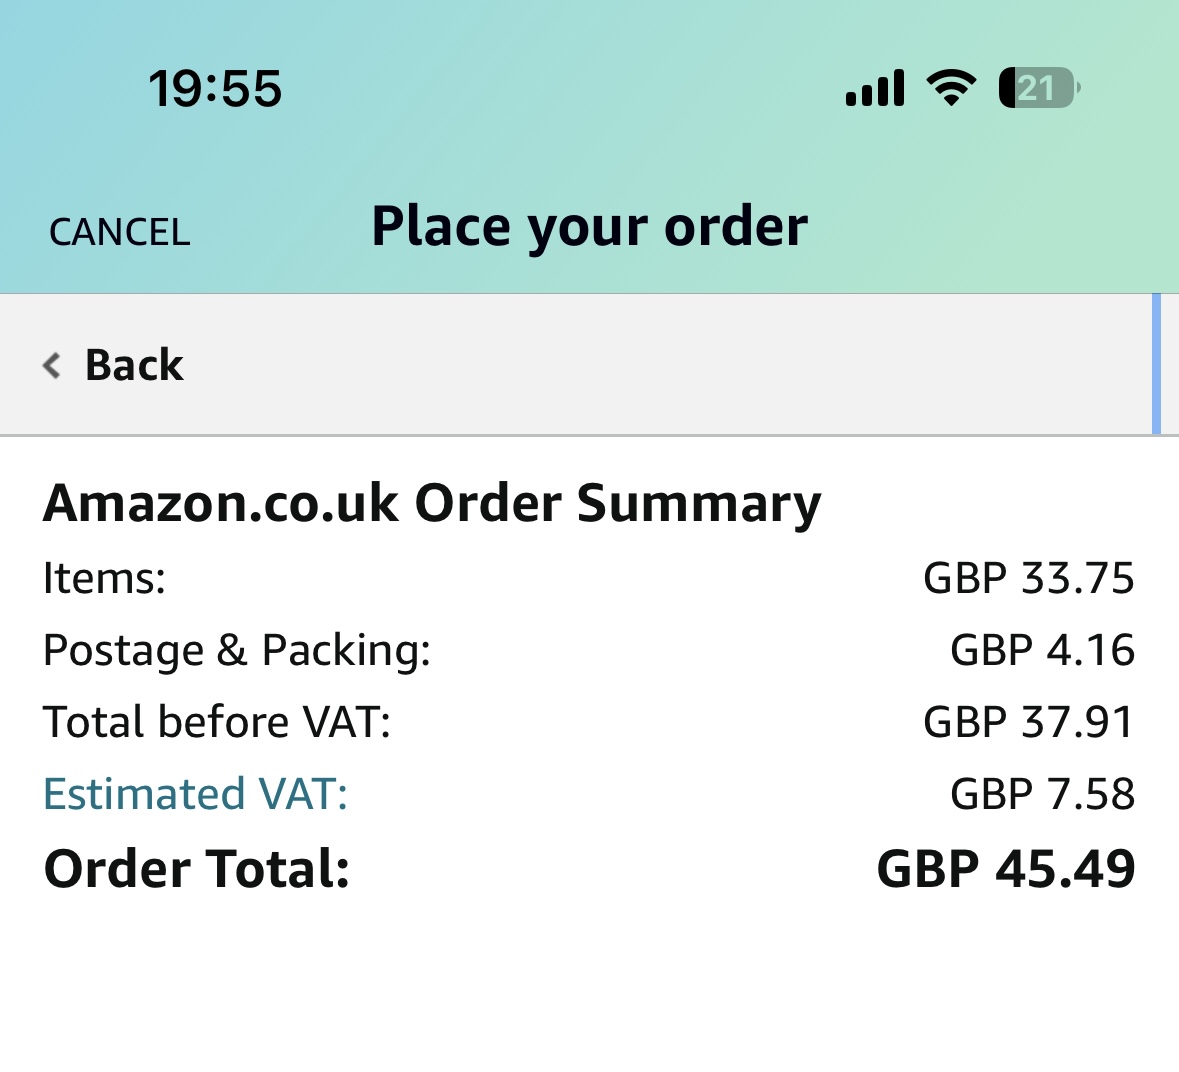1179x1072 pixels.
Task: Tap the Total before VAT amount GBP 37.91
Action: (1029, 722)
